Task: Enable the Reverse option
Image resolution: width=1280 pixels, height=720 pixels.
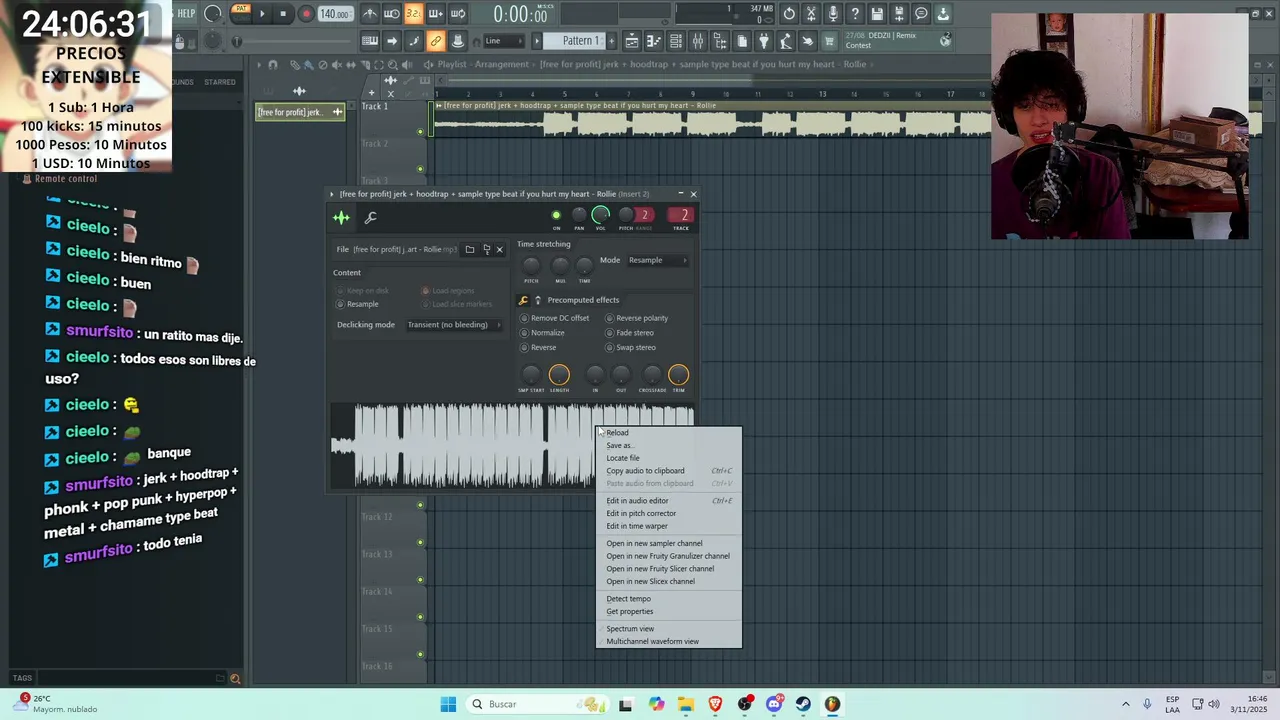Action: pos(538,348)
